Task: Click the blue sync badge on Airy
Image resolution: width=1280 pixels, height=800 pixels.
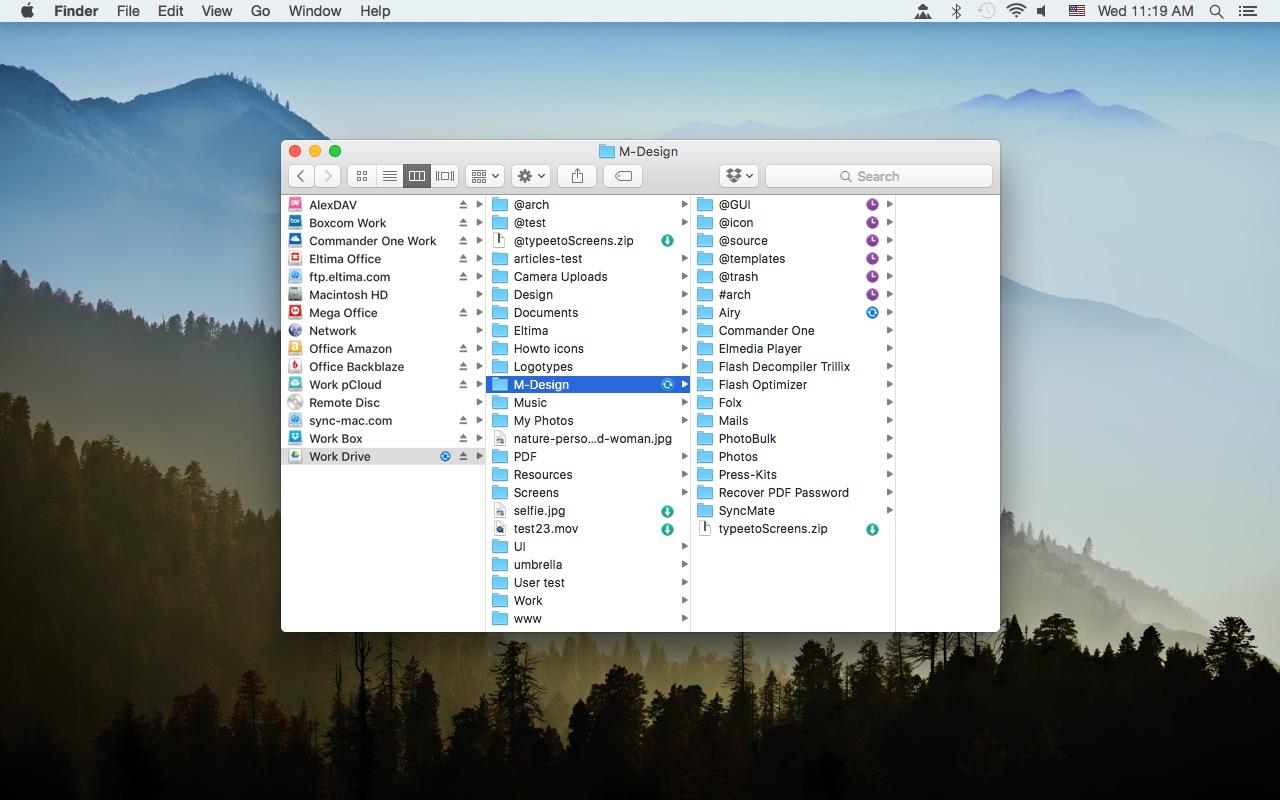Action: (872, 313)
